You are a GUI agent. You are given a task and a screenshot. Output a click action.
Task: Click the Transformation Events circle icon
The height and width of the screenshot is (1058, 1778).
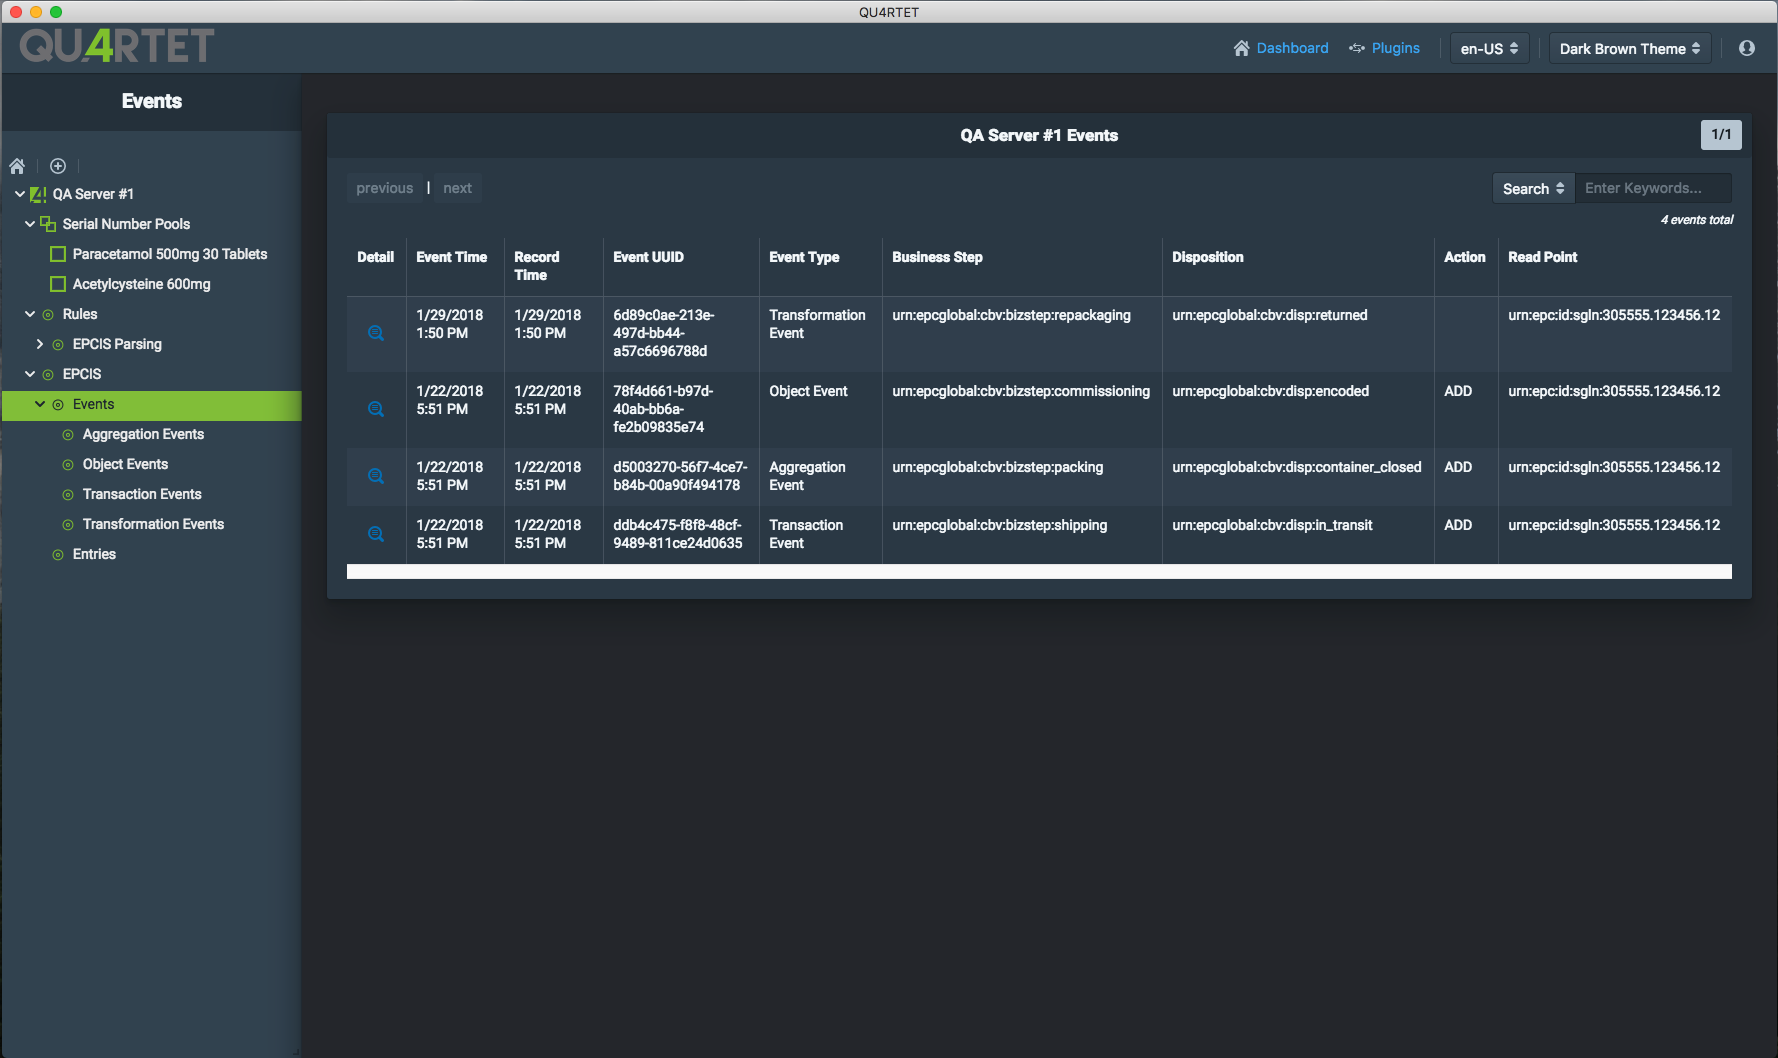click(68, 524)
